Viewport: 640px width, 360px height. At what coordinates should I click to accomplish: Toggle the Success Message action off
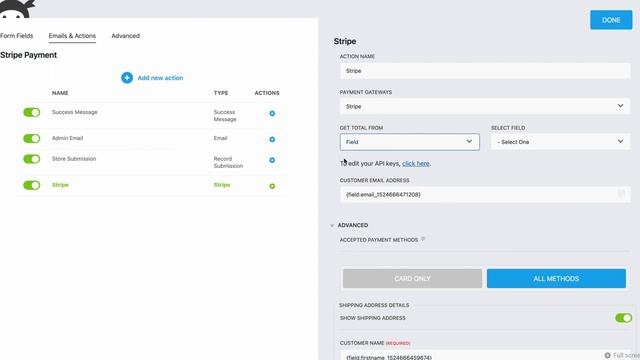[31, 112]
